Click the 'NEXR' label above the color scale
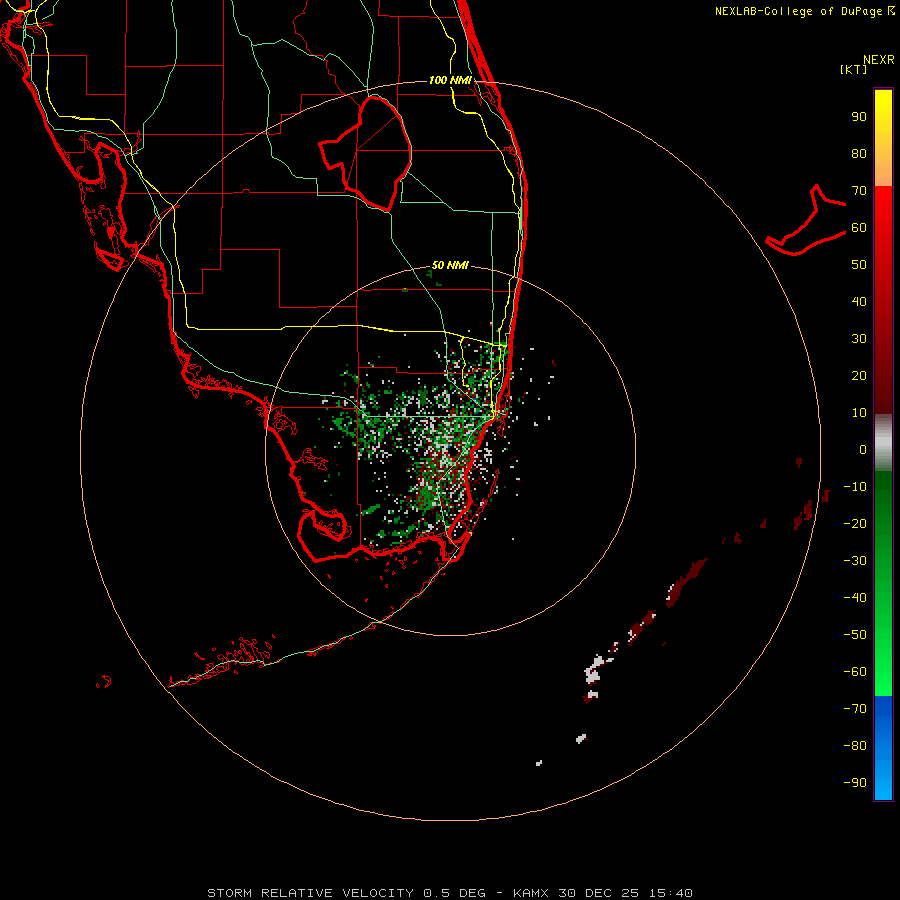Image resolution: width=900 pixels, height=900 pixels. coord(879,60)
